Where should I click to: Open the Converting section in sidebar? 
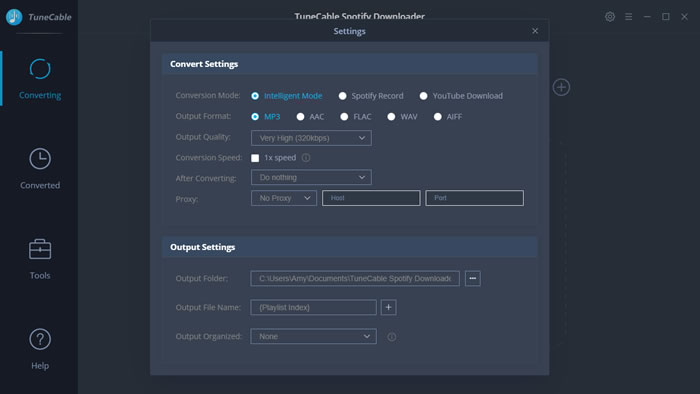tap(40, 79)
